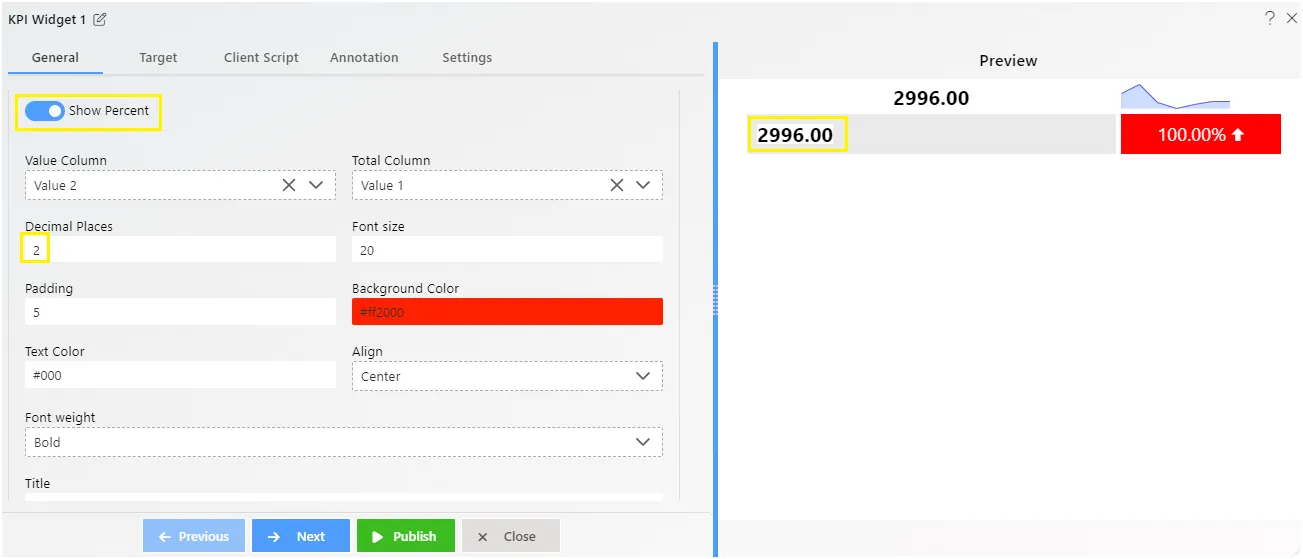Edit the KPI Widget 1 title icon
Viewport: 1303px width, 559px height.
click(x=100, y=19)
